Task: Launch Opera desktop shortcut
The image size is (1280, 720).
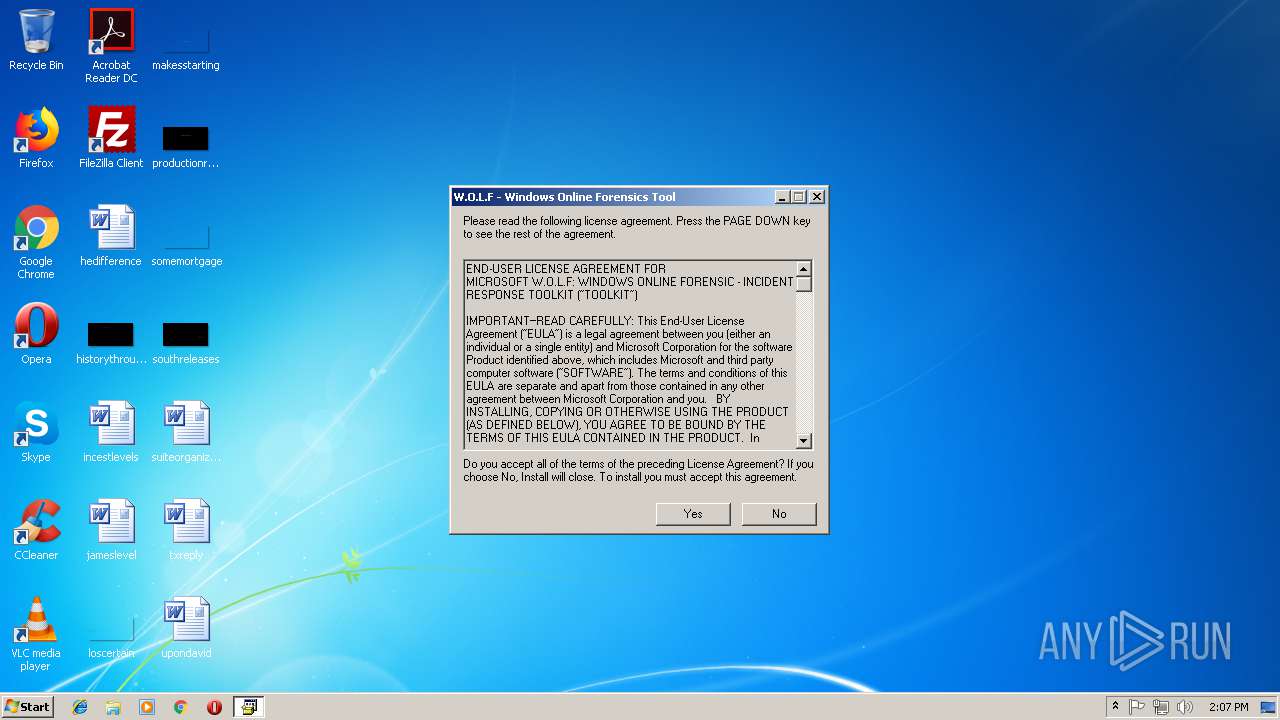Action: click(x=36, y=334)
